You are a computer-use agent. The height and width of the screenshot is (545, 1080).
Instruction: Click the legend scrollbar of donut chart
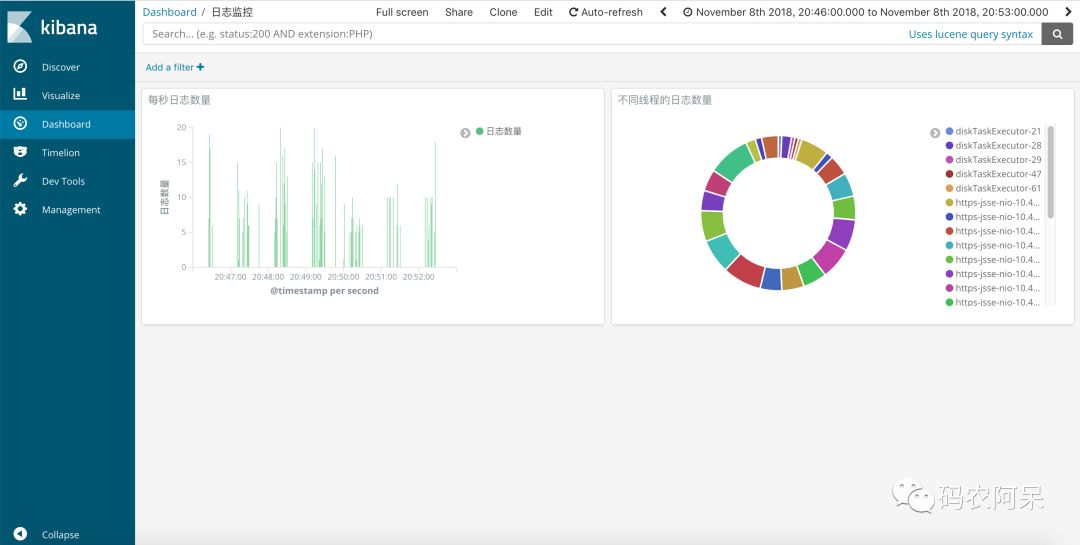(x=1050, y=172)
